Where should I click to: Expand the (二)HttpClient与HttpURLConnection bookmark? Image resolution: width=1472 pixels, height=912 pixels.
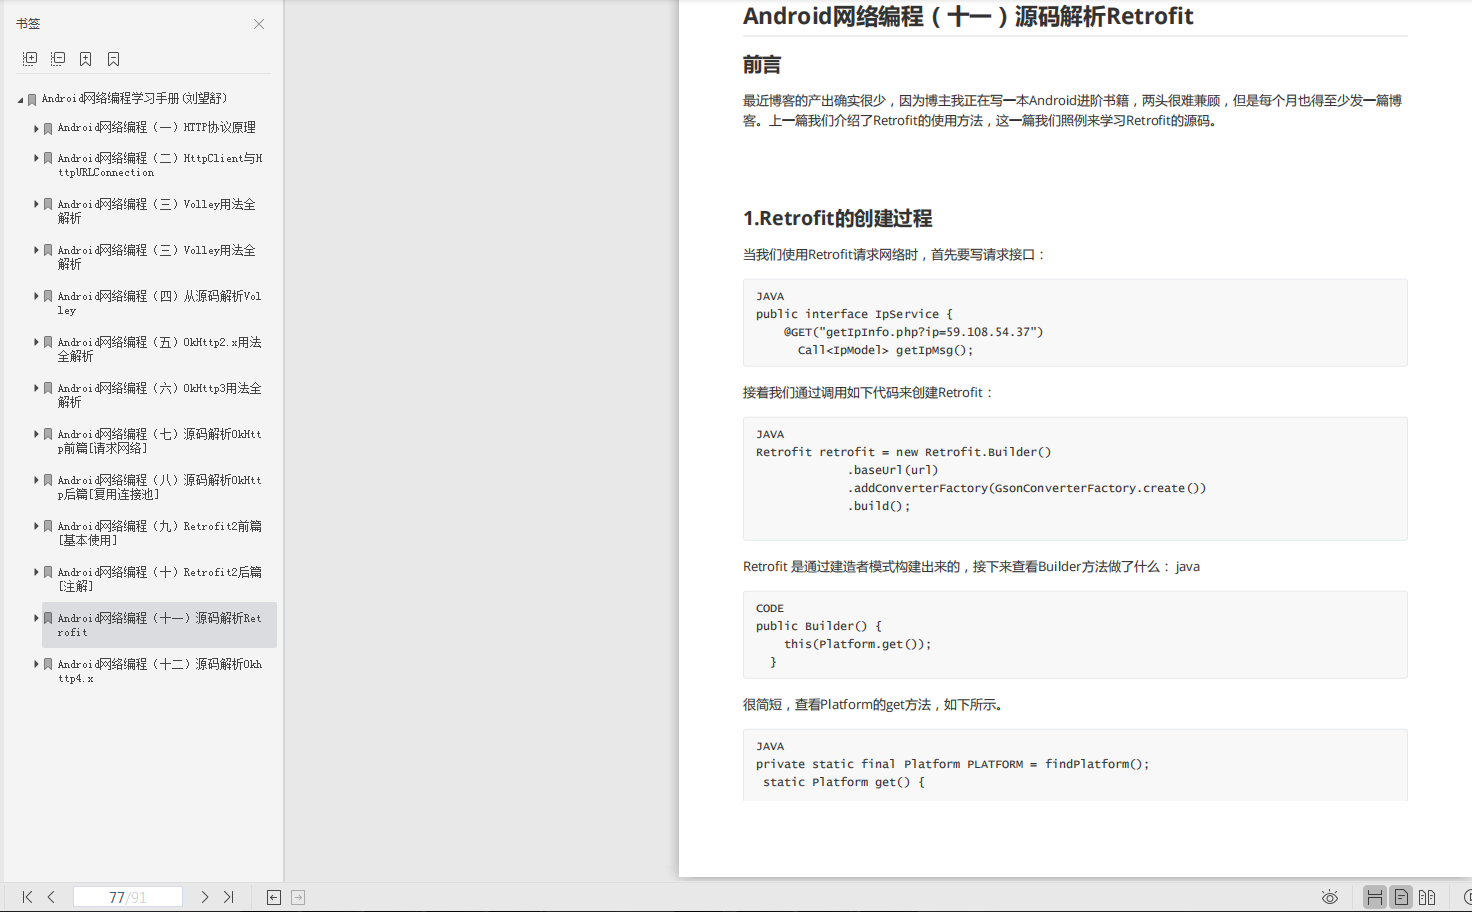point(36,158)
